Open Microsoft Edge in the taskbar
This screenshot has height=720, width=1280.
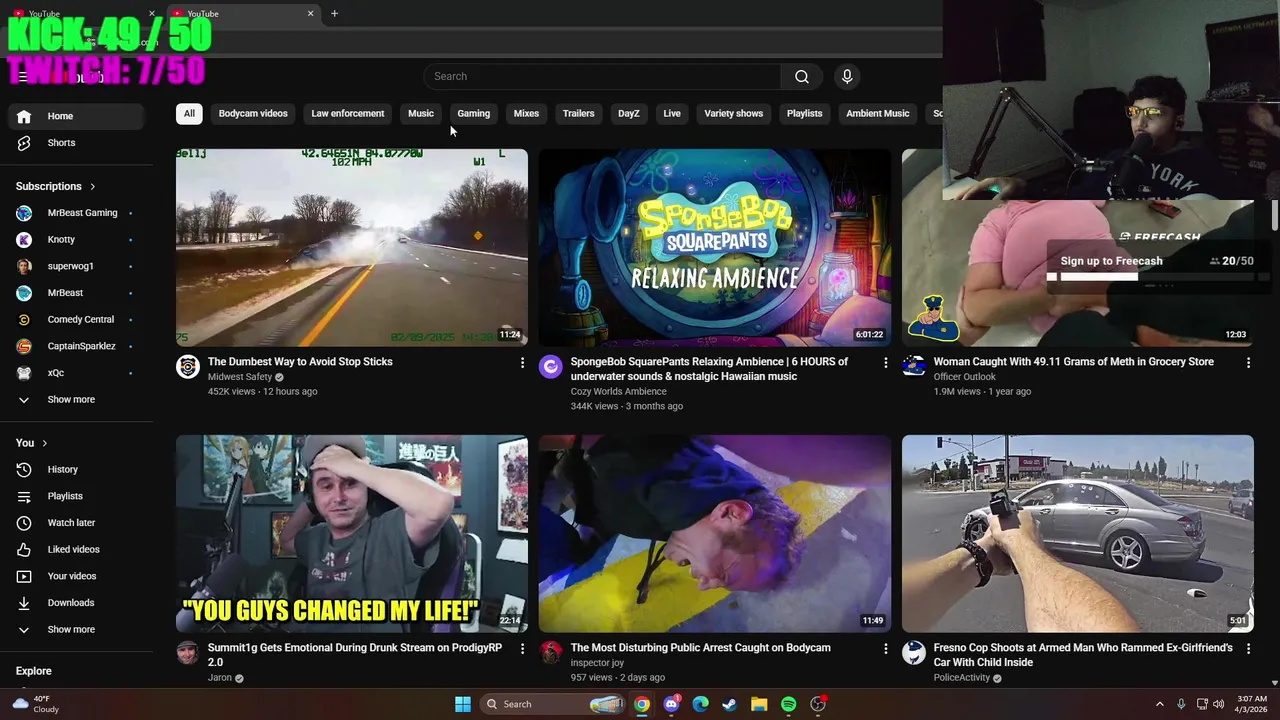(x=701, y=704)
